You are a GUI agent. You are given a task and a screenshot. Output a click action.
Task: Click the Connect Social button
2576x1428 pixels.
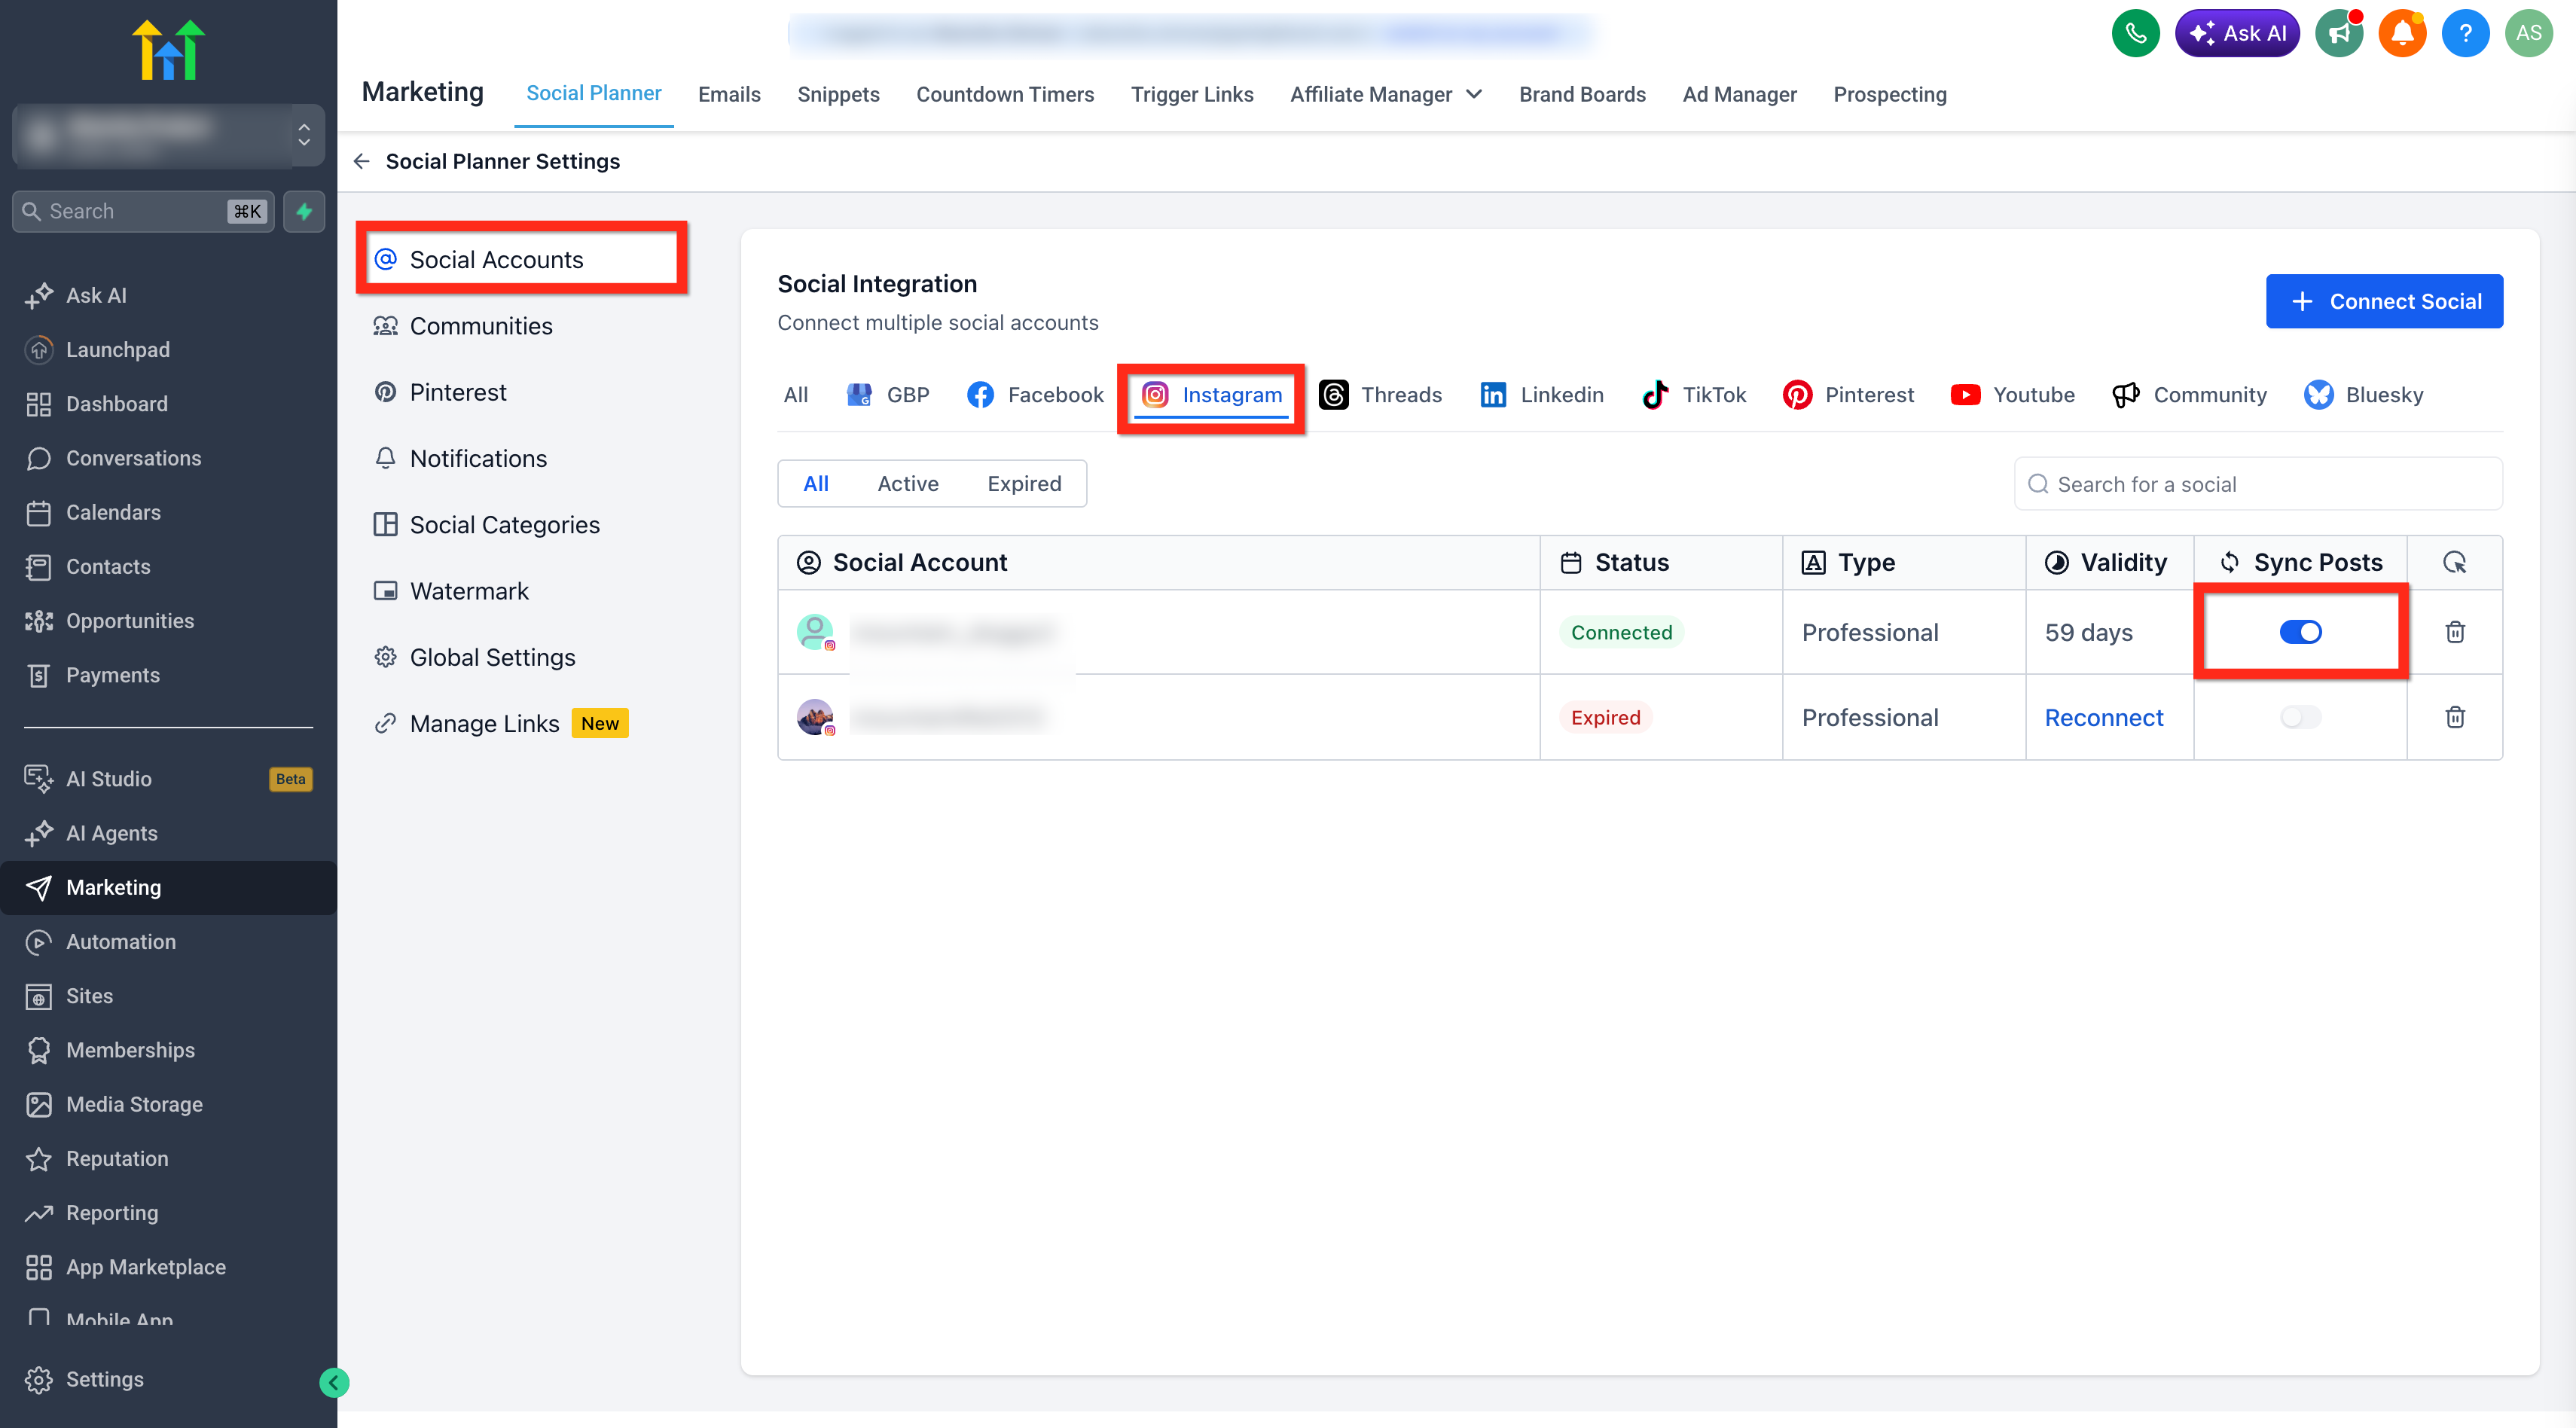2384,301
